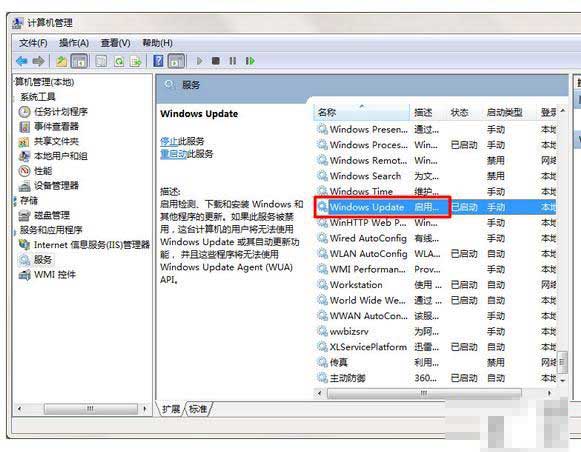Select the Wired AutoConfig service
The image size is (581, 452).
coord(436,238)
